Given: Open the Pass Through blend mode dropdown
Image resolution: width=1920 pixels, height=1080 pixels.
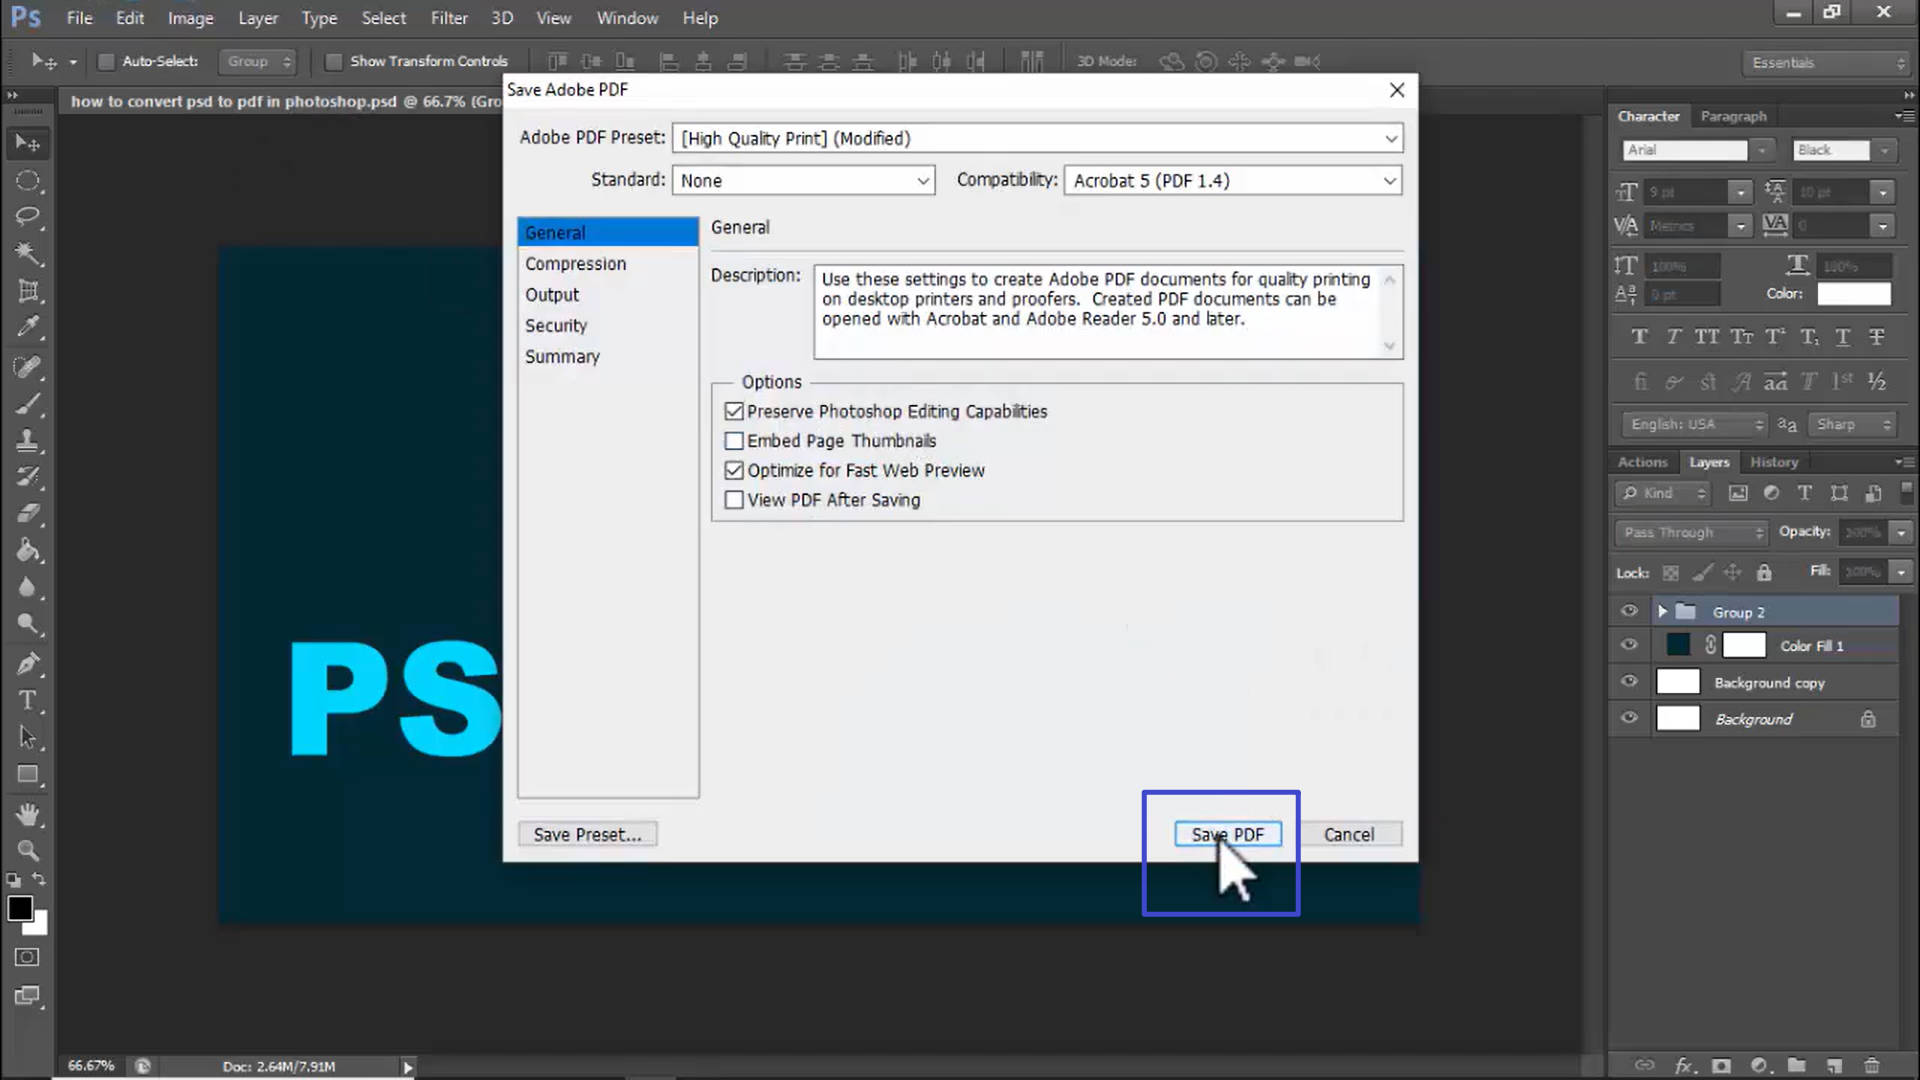Looking at the screenshot, I should 1692,532.
